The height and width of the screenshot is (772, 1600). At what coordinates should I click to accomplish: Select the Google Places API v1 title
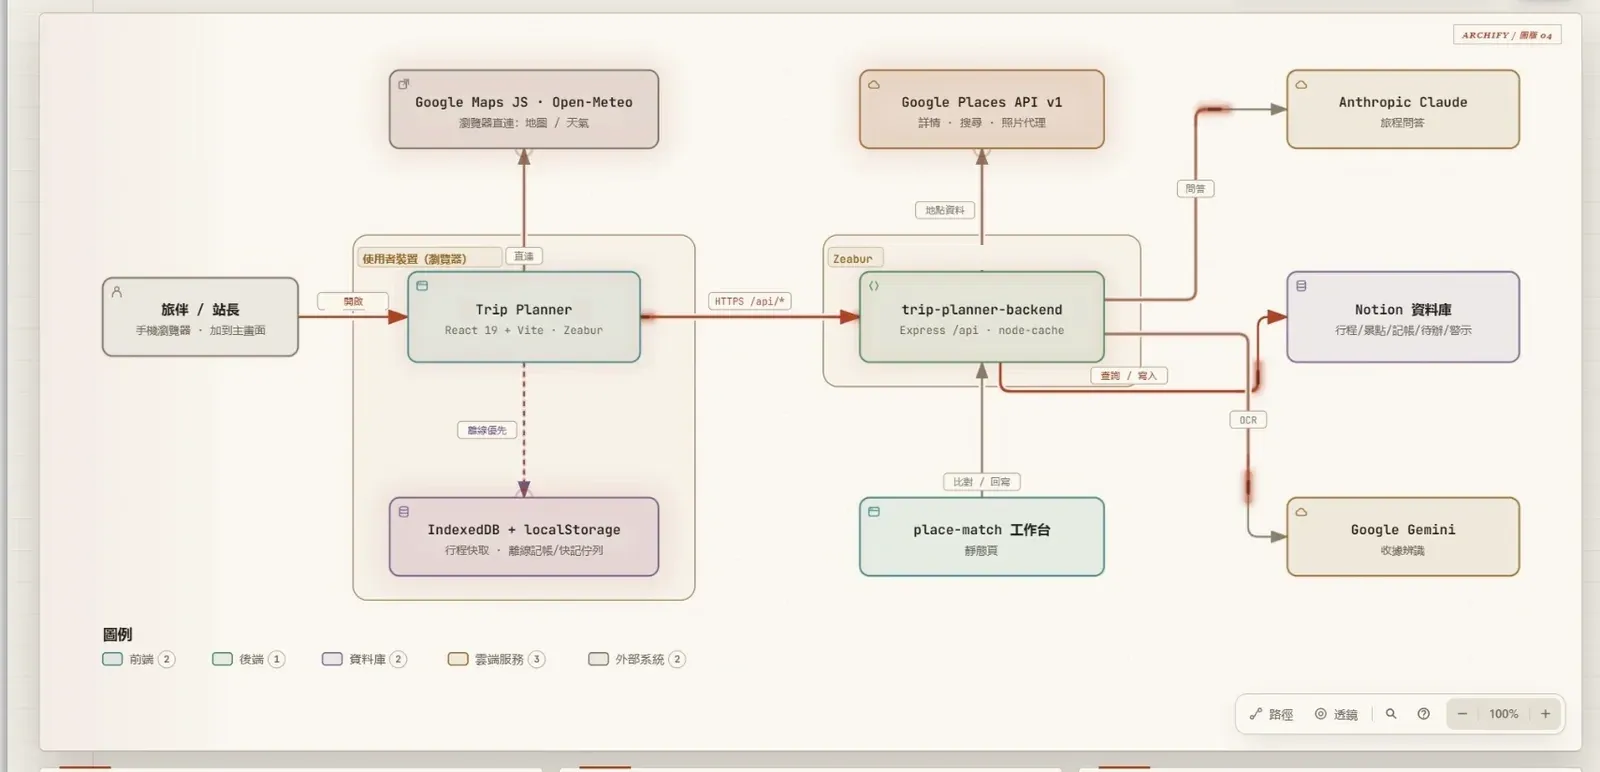(x=982, y=102)
